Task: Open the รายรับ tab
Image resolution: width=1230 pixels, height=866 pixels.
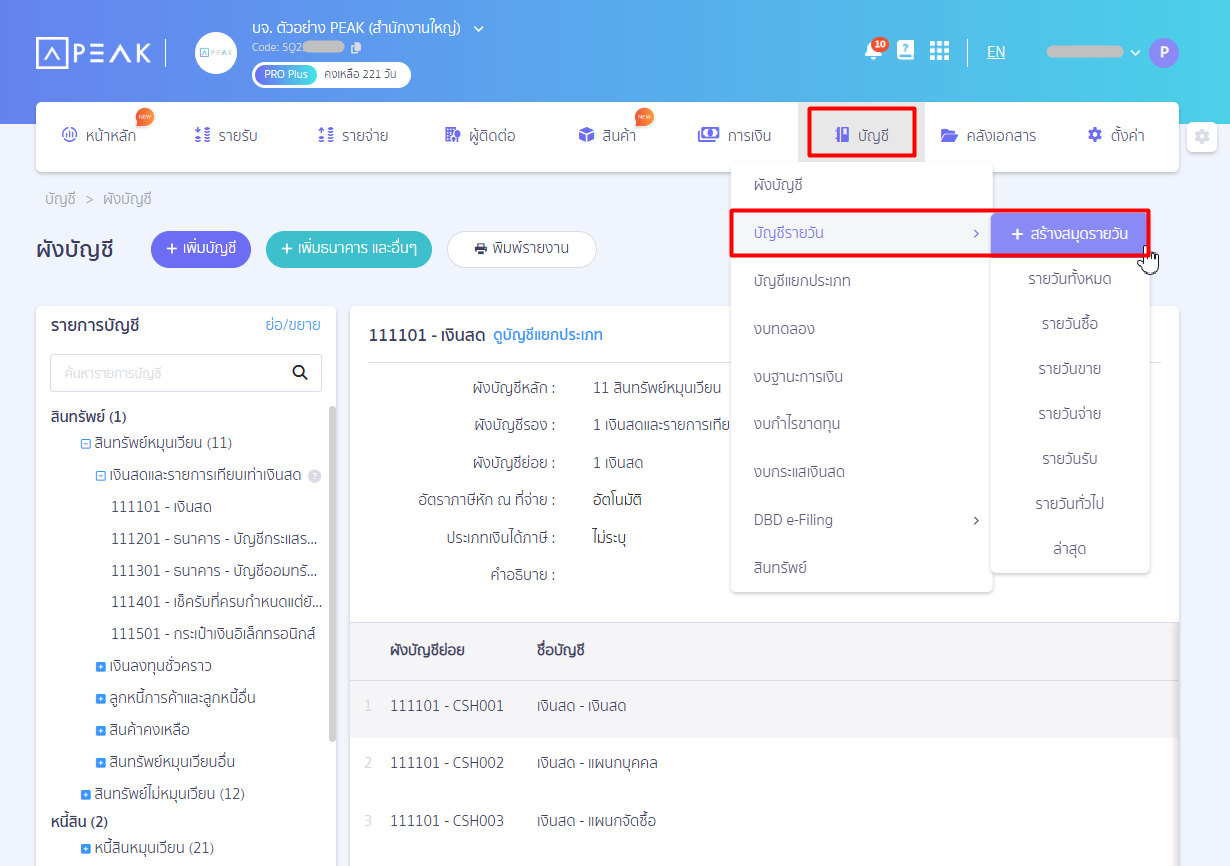Action: coord(226,135)
